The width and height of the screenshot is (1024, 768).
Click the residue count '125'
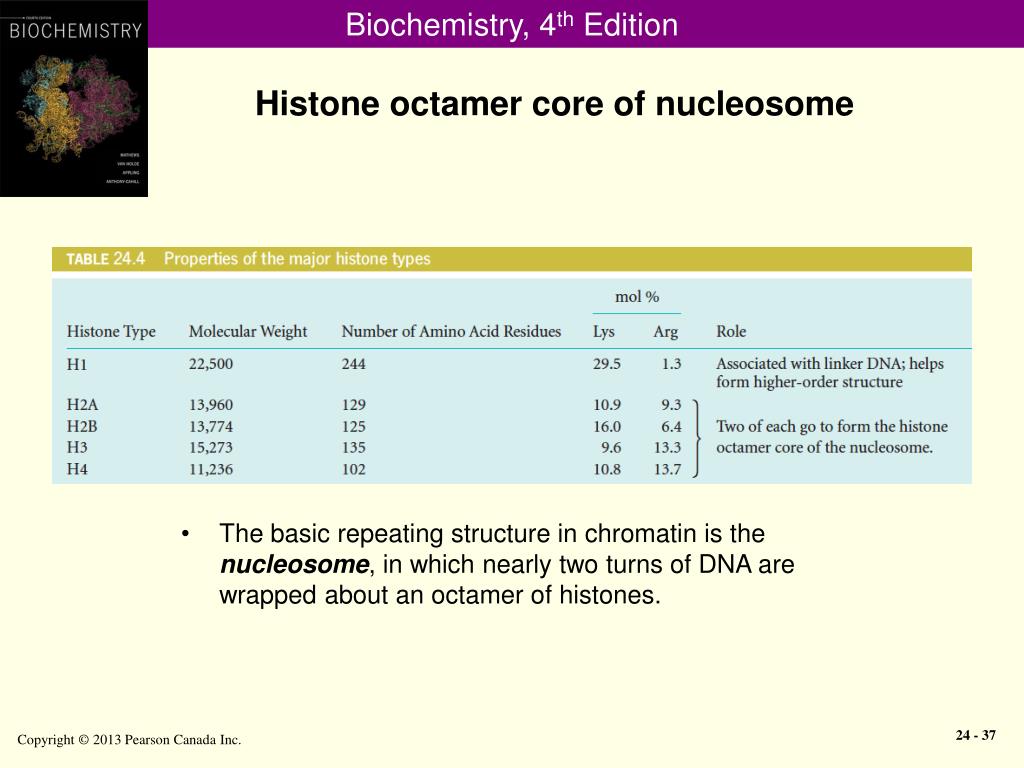pyautogui.click(x=353, y=426)
